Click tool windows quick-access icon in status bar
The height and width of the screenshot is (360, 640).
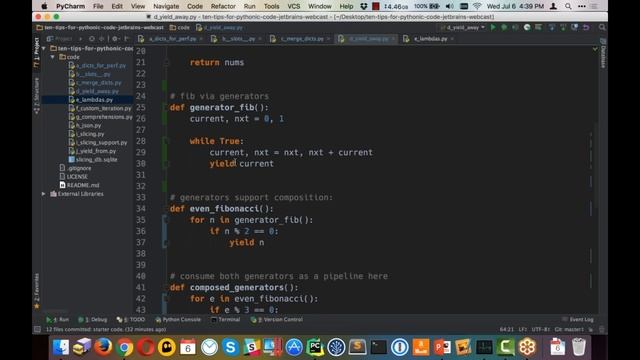(x=37, y=329)
